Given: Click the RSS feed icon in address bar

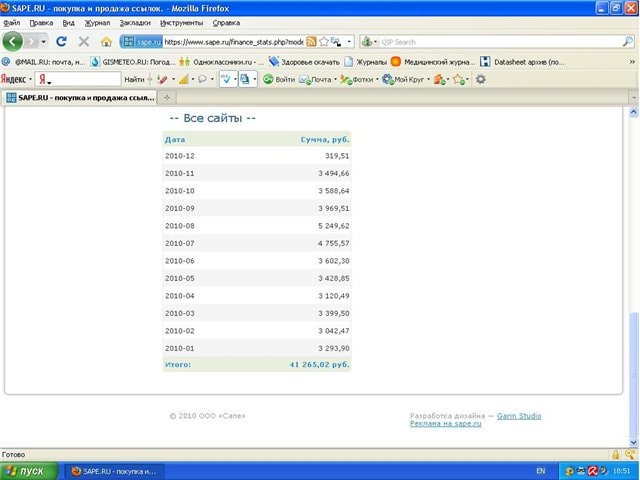Looking at the screenshot, I should [311, 42].
